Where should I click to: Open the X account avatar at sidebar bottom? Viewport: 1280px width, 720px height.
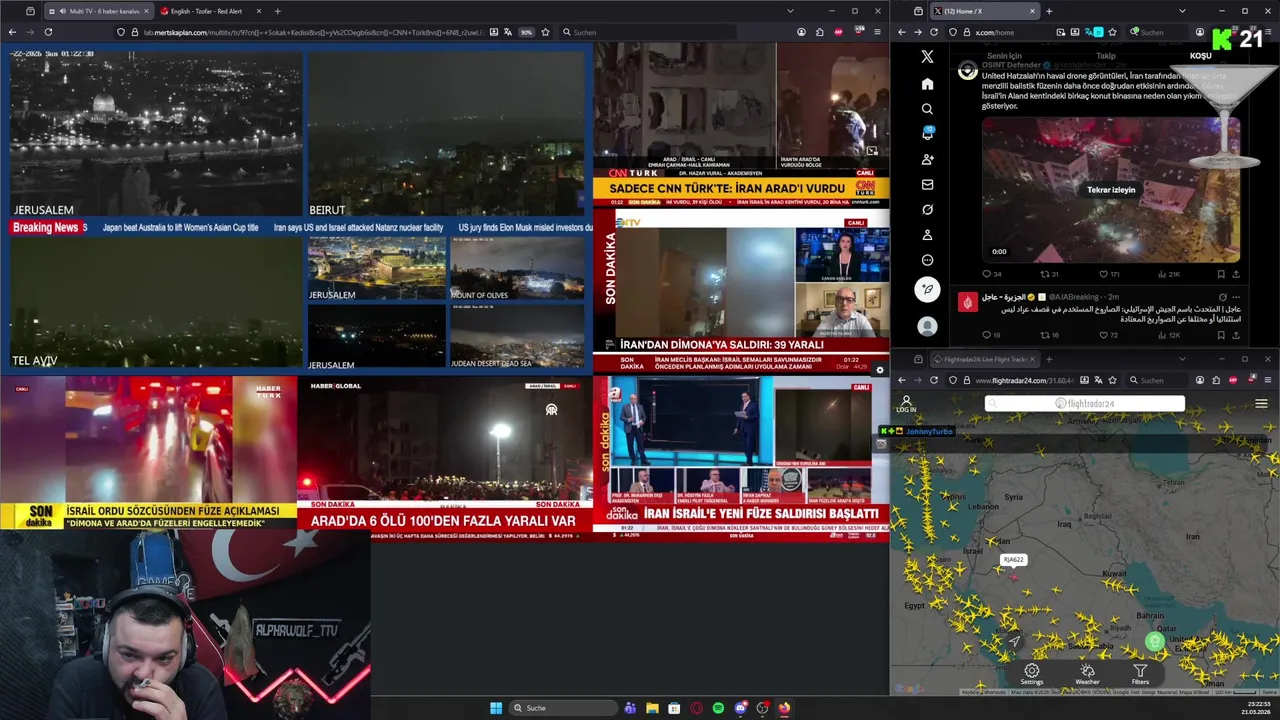(927, 326)
